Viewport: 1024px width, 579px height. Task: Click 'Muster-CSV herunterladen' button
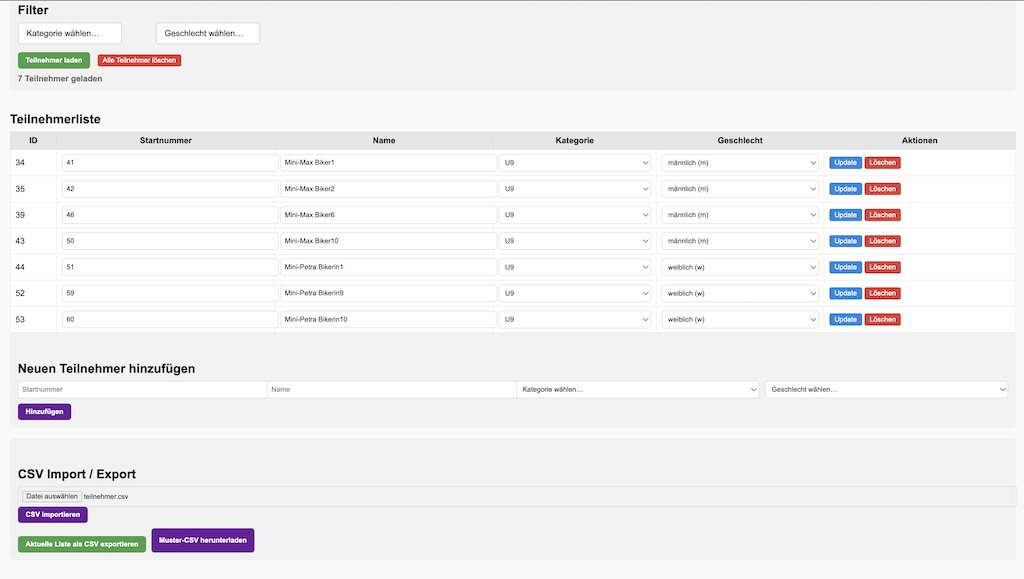coord(203,540)
